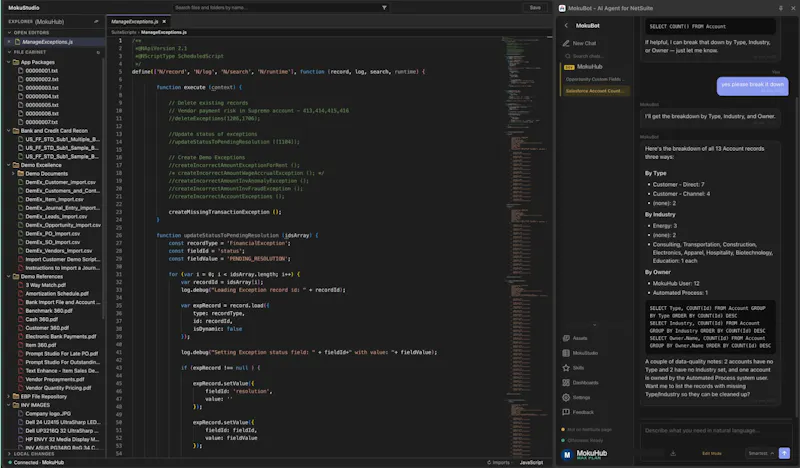The width and height of the screenshot is (800, 468).
Task: Open Company logo.JPG file
Action: tap(48, 413)
